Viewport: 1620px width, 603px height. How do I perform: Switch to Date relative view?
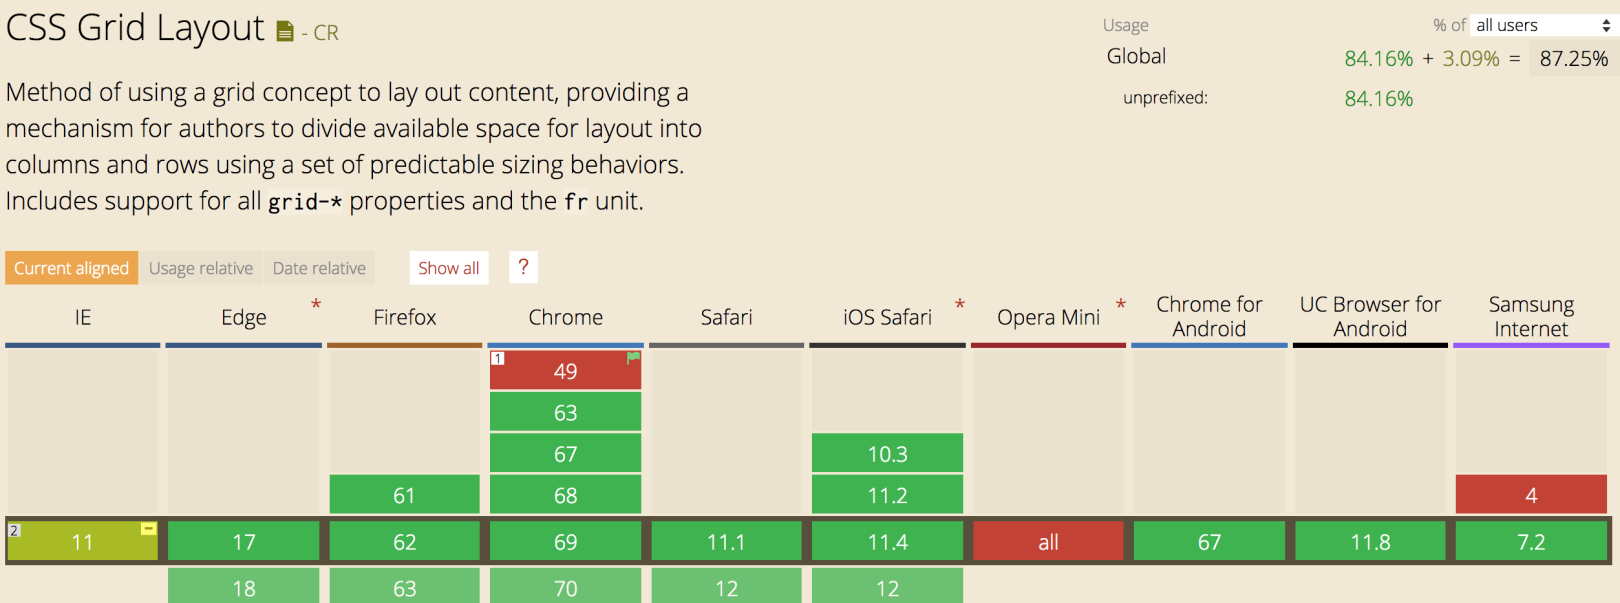coord(319,268)
